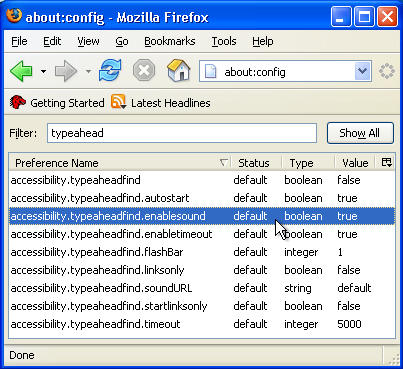Open the column picker icon
Image resolution: width=403 pixels, height=369 pixels.
tap(386, 163)
